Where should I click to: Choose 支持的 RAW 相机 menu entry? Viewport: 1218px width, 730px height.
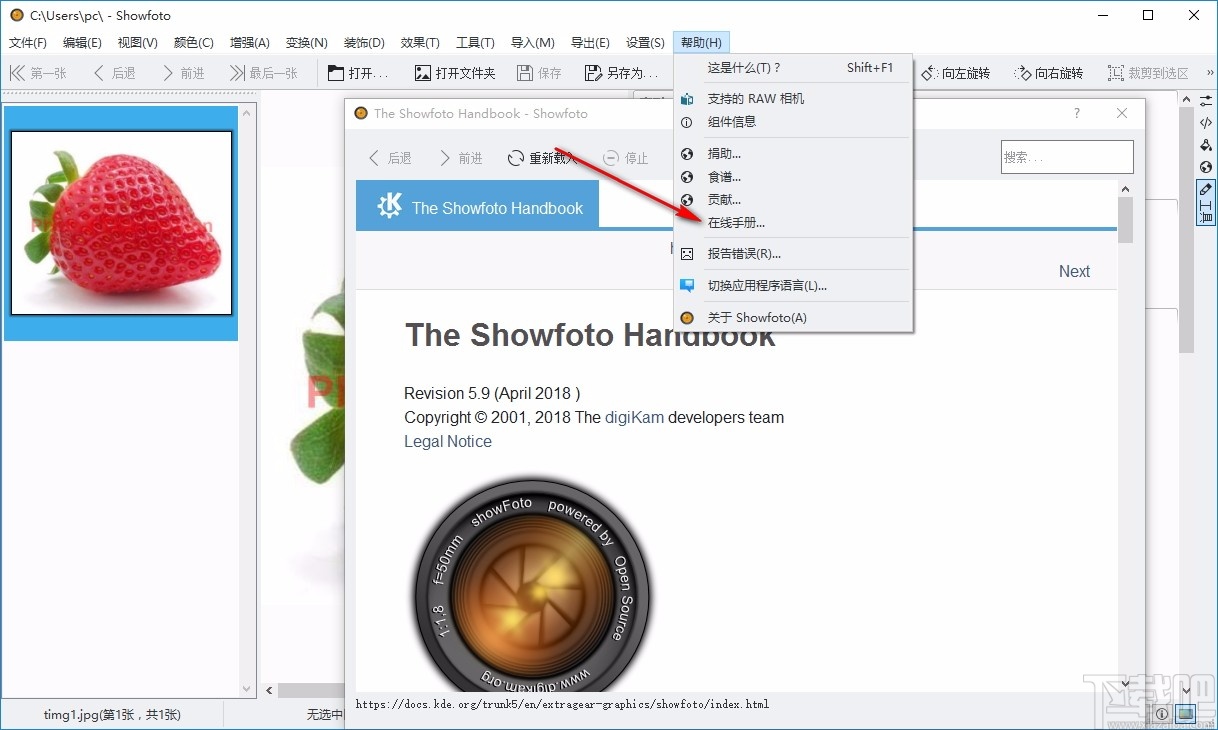click(x=793, y=98)
